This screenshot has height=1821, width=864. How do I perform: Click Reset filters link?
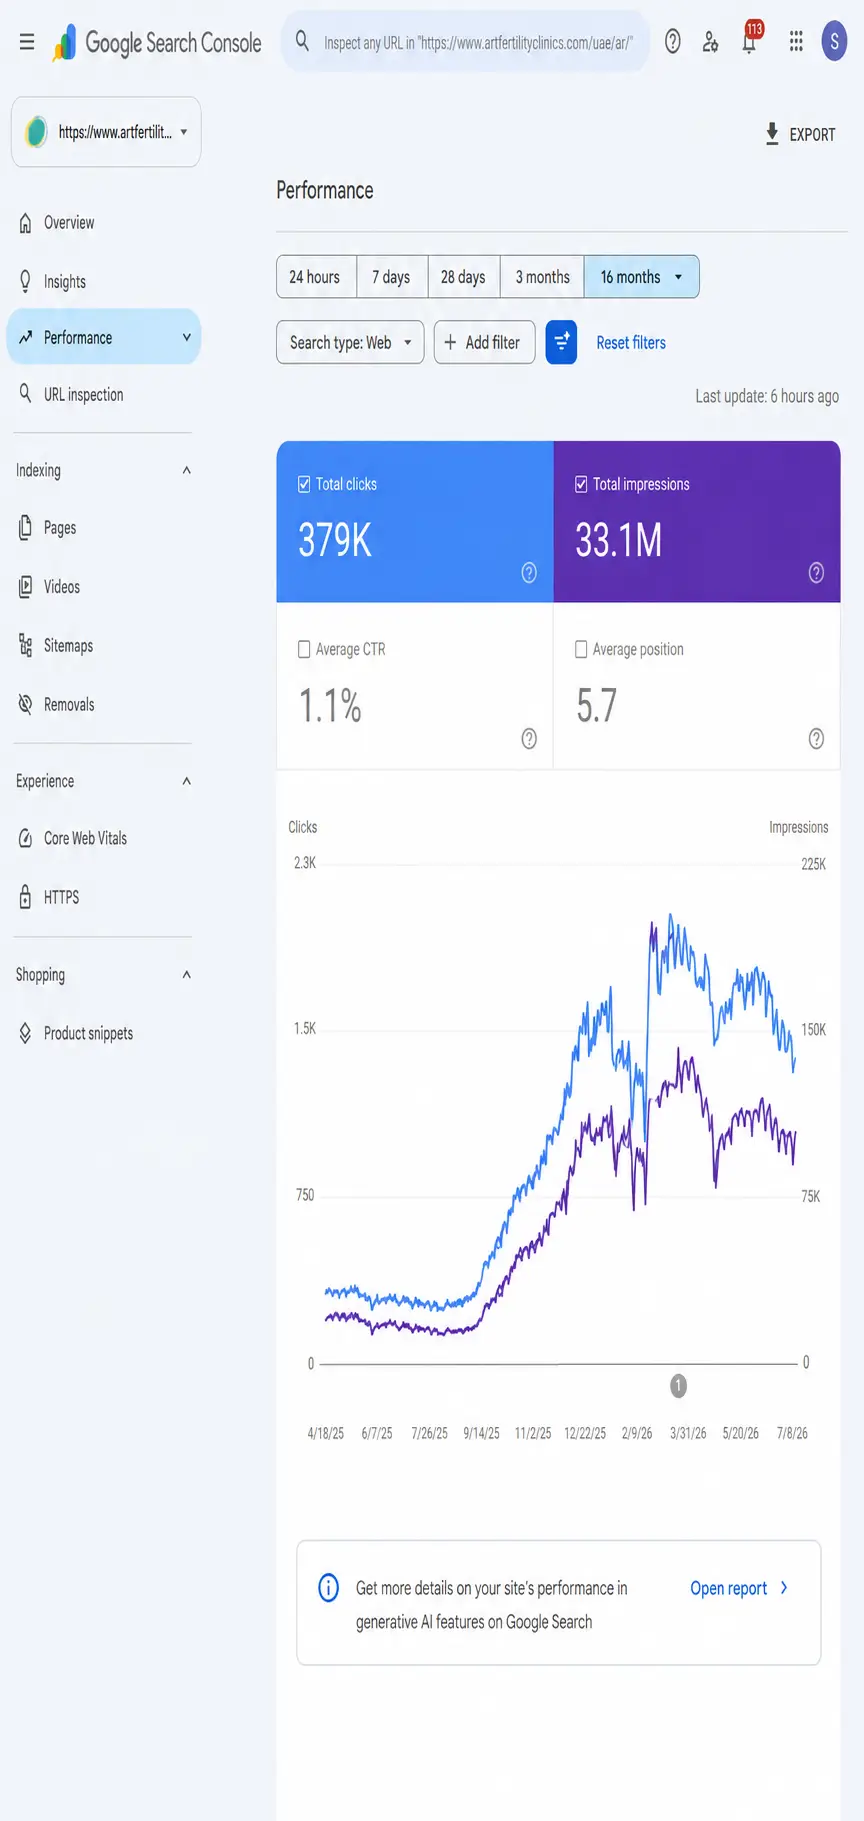click(631, 343)
